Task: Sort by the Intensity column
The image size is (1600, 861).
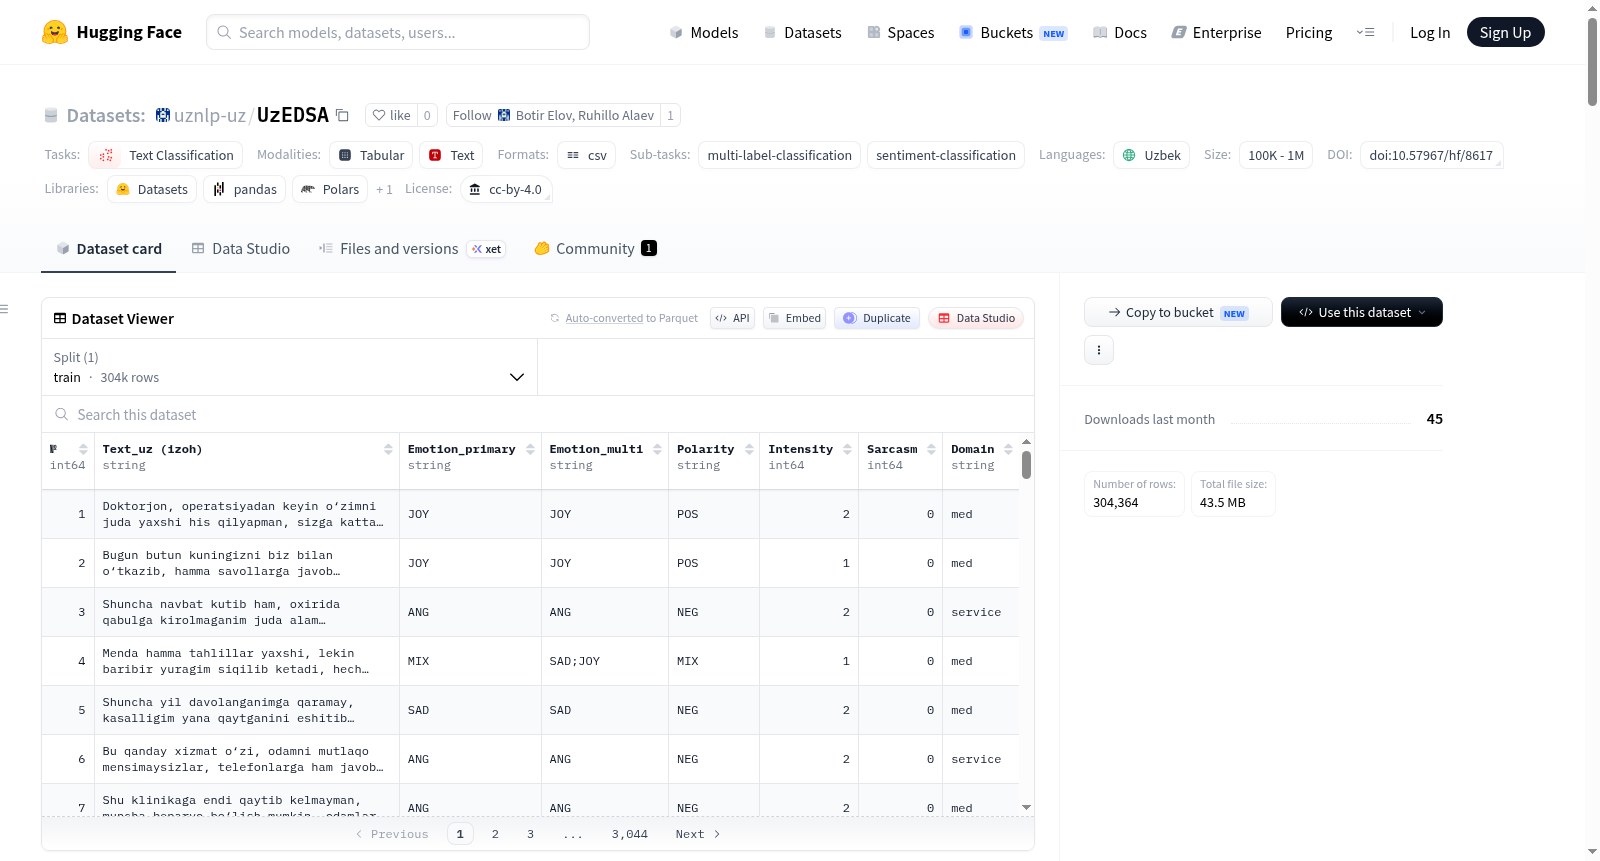Action: tap(847, 450)
